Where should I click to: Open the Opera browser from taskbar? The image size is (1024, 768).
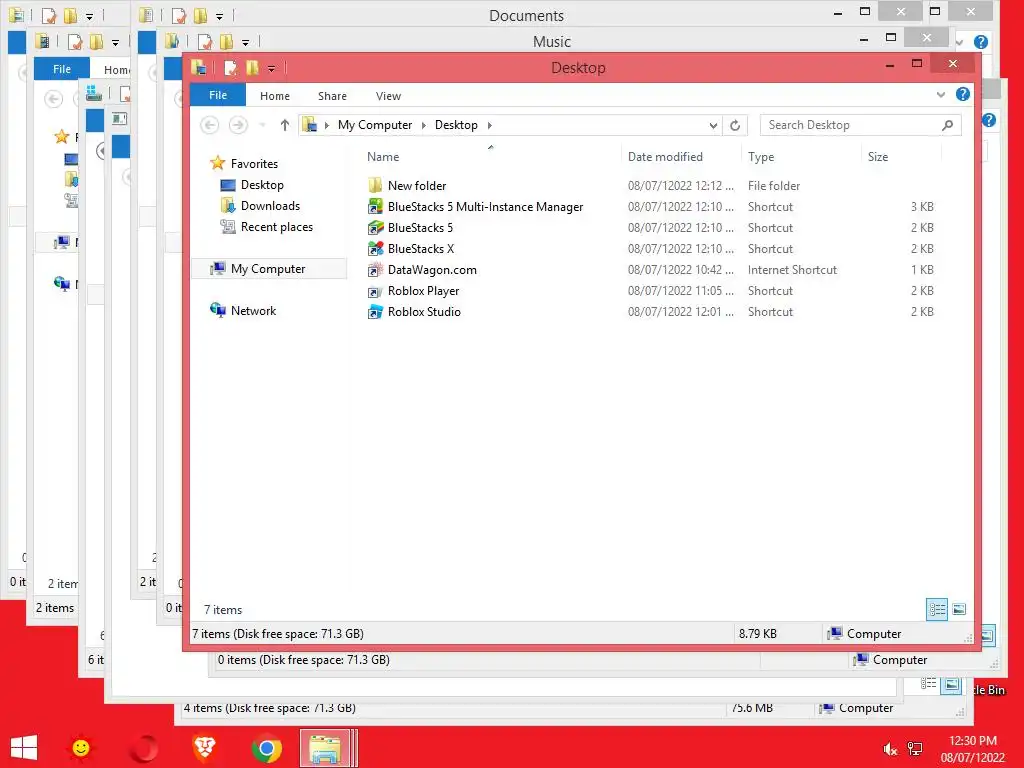[143, 748]
